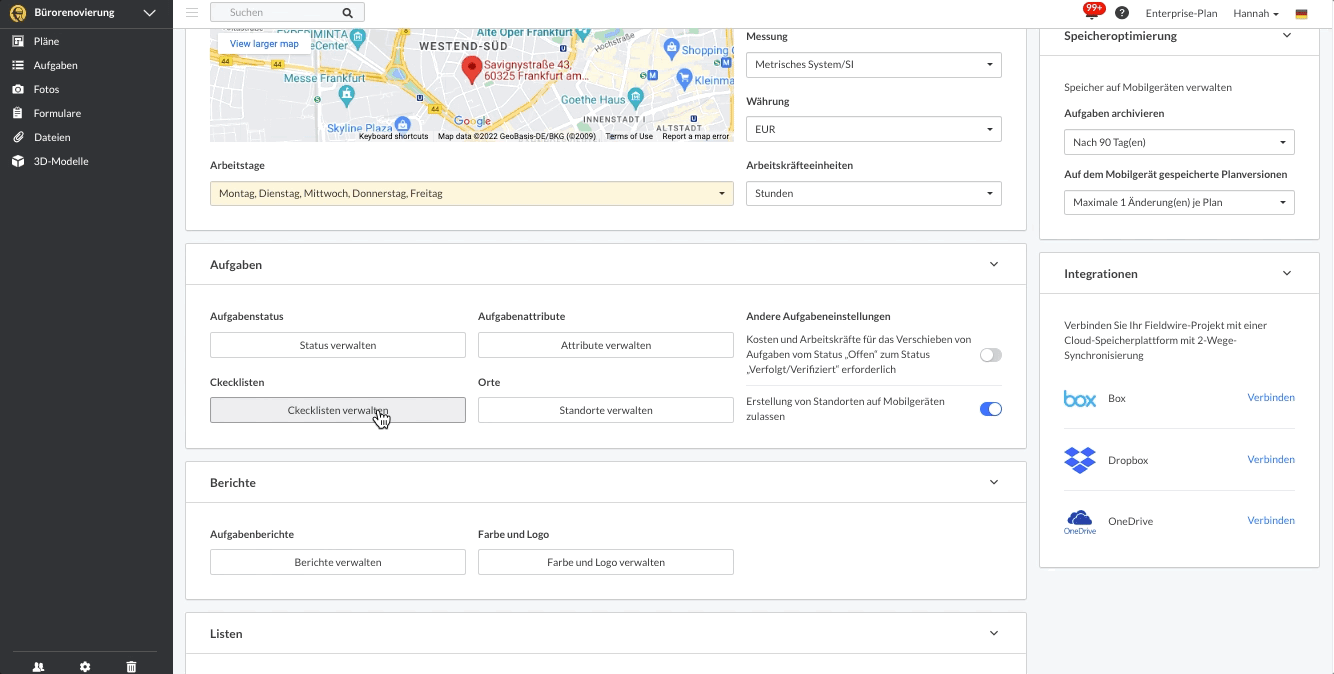Click the German flag language icon
The width and height of the screenshot is (1334, 674).
pyautogui.click(x=1301, y=14)
